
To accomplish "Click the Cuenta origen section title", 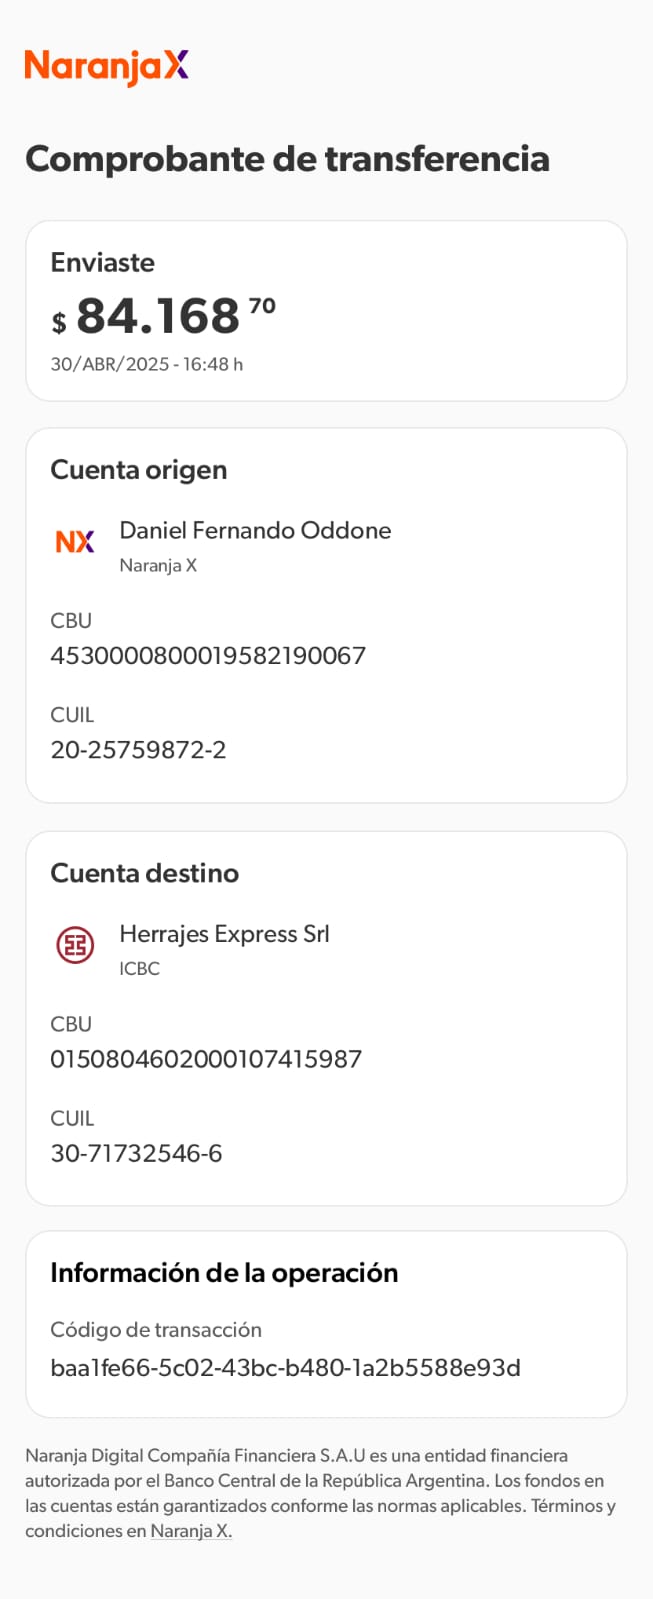I will pos(139,470).
